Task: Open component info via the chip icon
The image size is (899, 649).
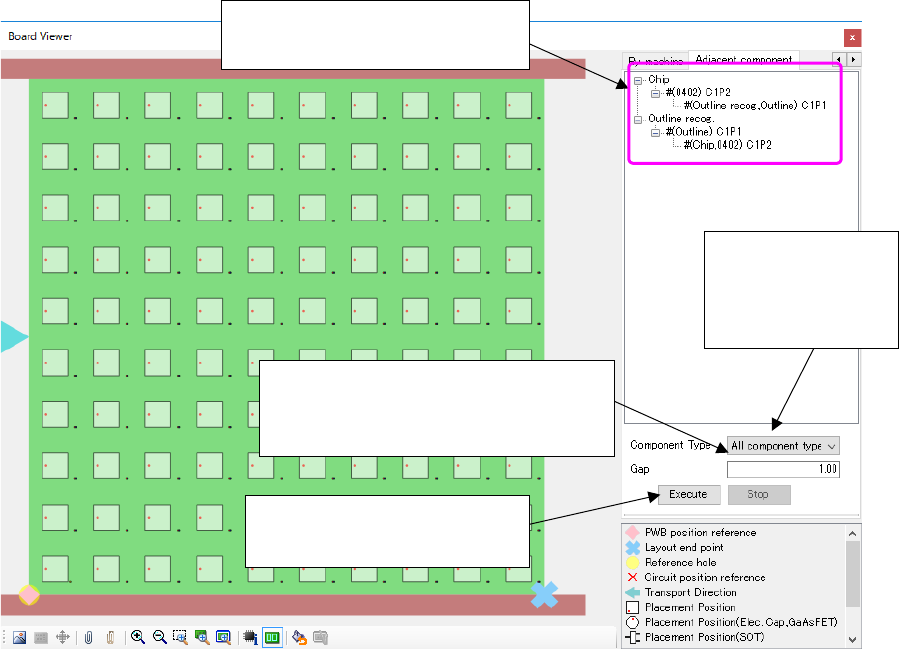Action: [250, 637]
